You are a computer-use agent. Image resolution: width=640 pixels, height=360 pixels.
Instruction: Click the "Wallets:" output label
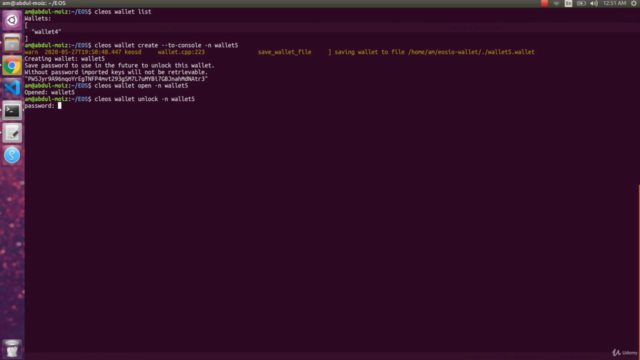38,18
